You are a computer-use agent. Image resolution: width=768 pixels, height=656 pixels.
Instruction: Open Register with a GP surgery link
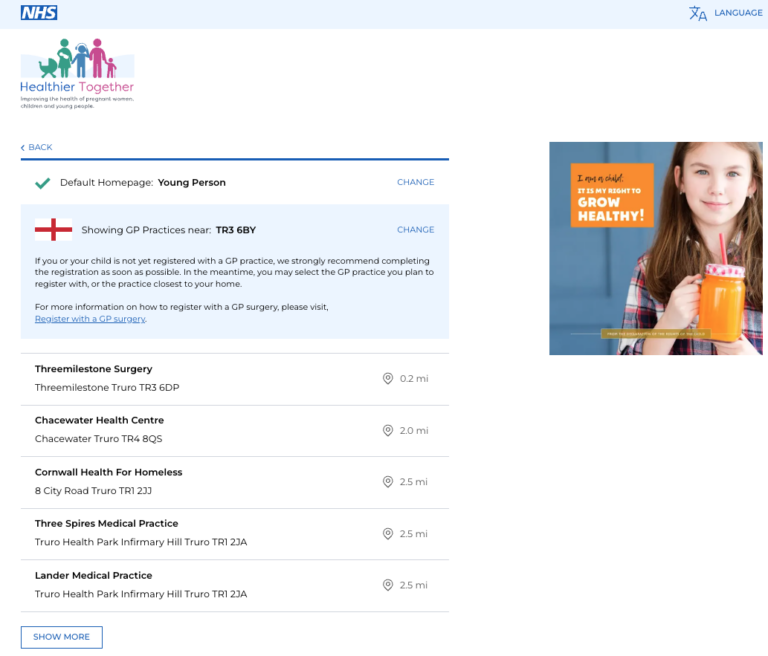90,319
